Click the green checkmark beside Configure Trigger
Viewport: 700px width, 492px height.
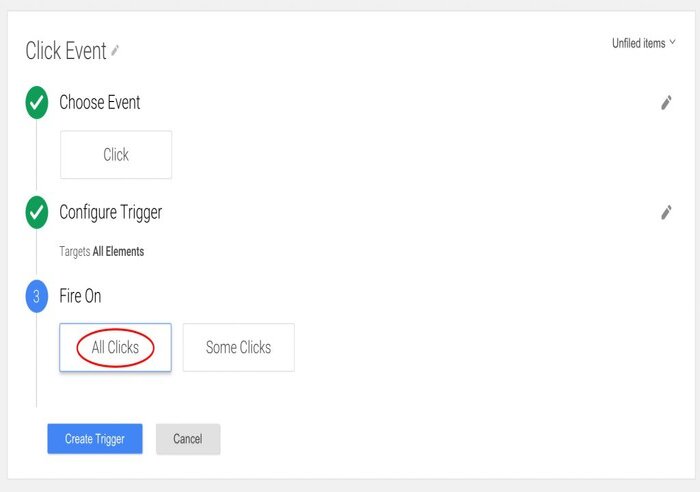(x=37, y=213)
